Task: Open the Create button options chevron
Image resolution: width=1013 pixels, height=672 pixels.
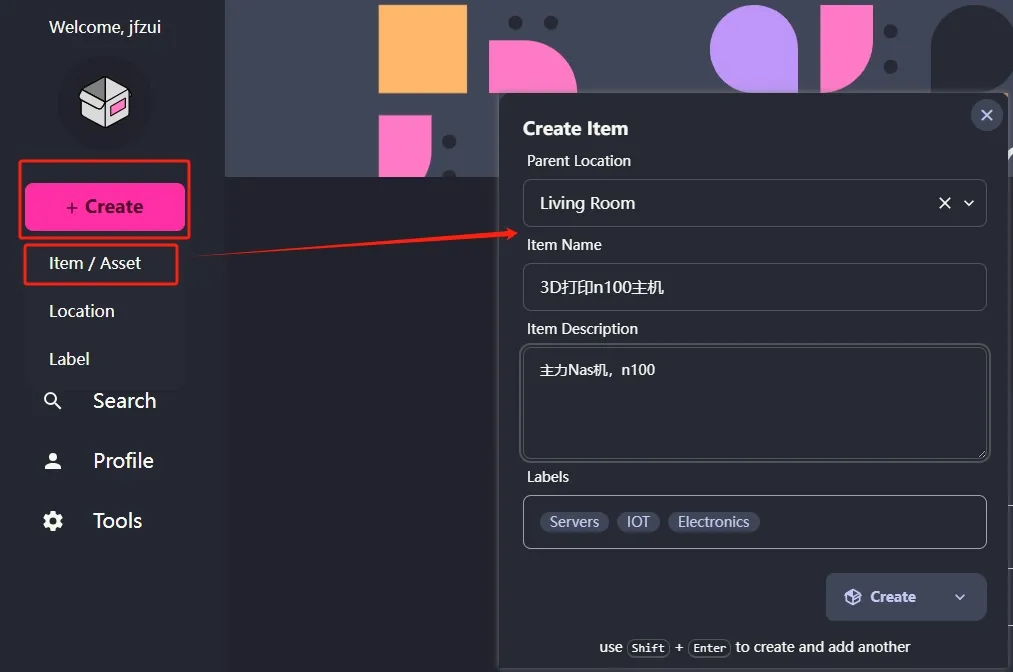Action: (960, 597)
